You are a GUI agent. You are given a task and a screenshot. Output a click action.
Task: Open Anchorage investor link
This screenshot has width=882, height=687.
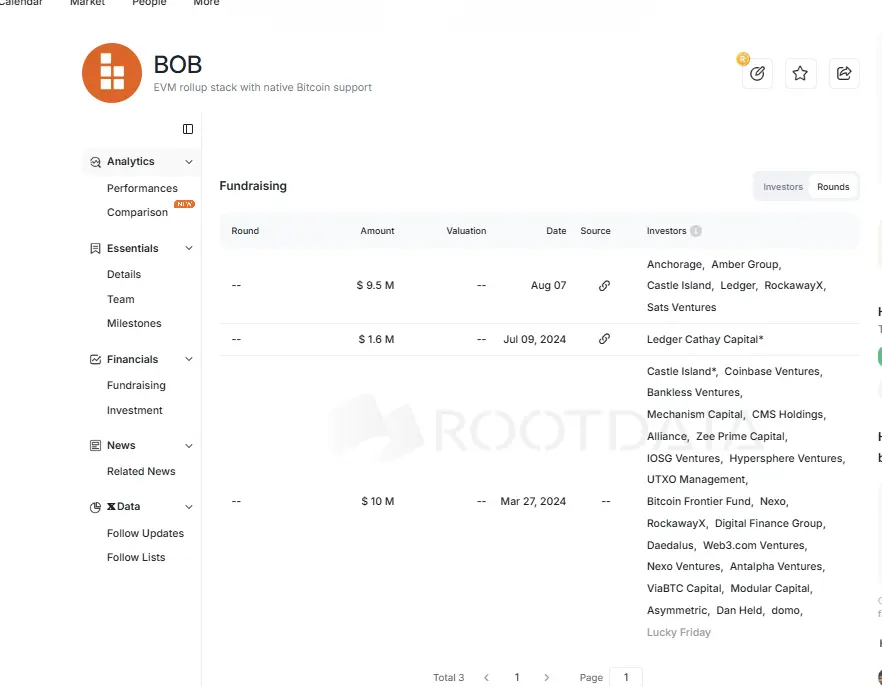(674, 264)
